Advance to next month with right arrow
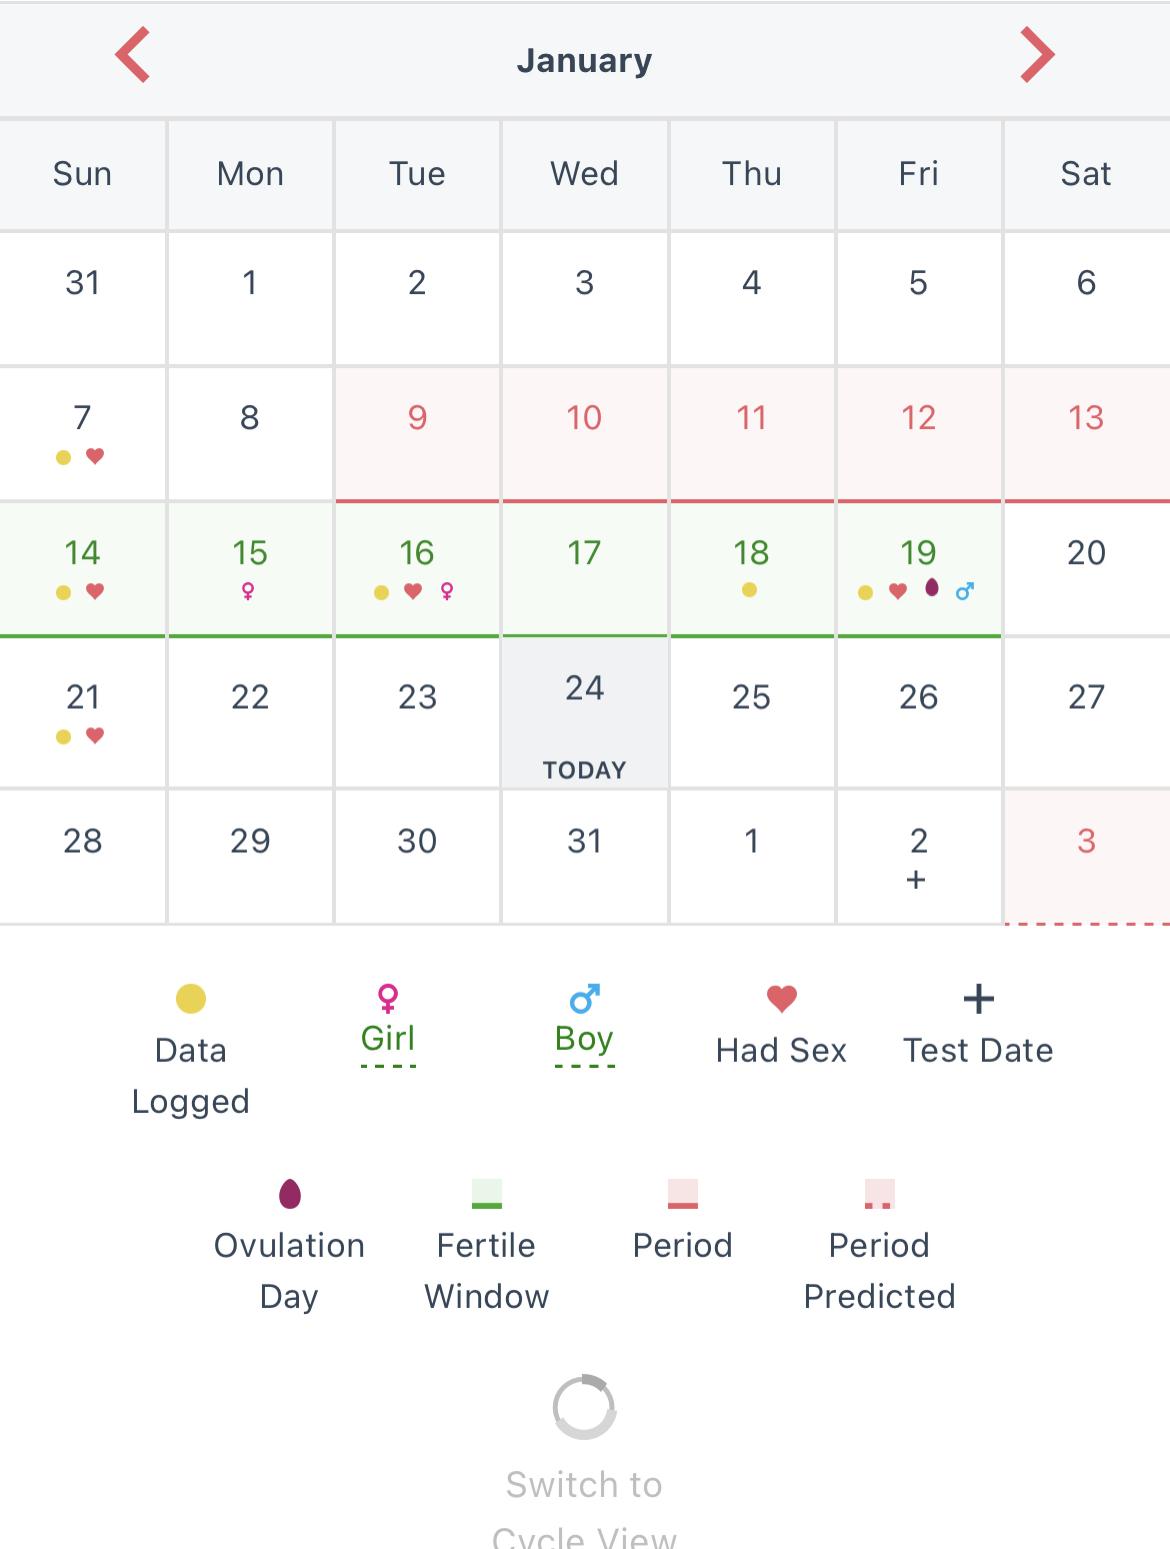The width and height of the screenshot is (1170, 1549). (1037, 55)
